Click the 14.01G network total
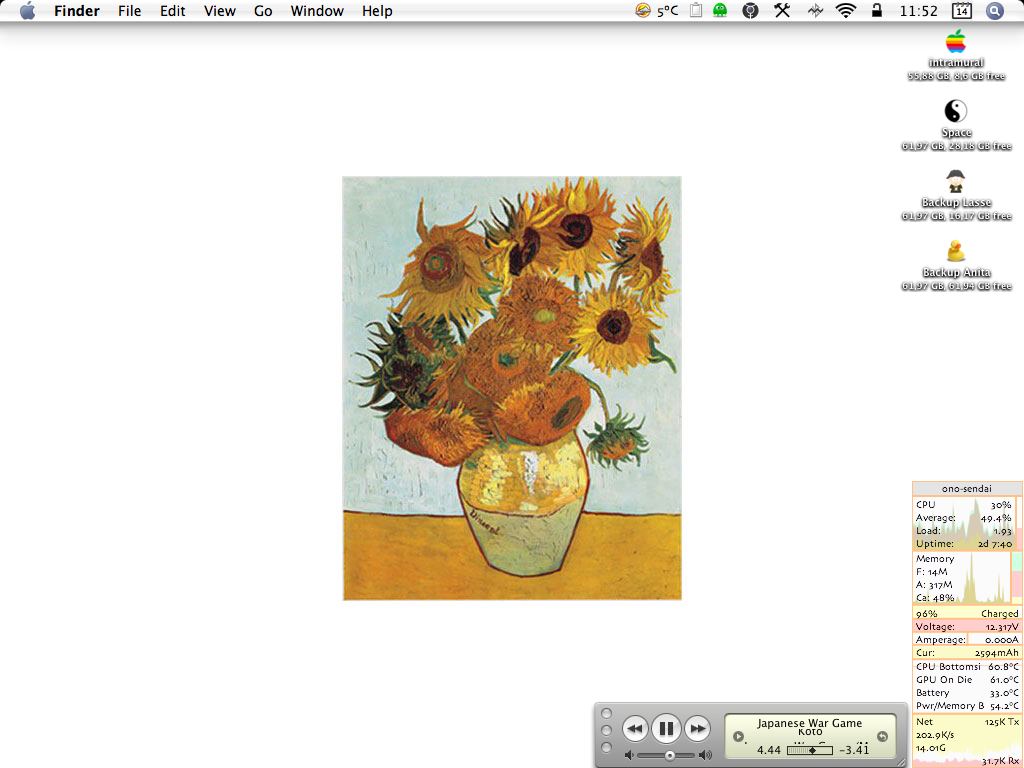The width and height of the screenshot is (1024, 768). click(x=931, y=748)
